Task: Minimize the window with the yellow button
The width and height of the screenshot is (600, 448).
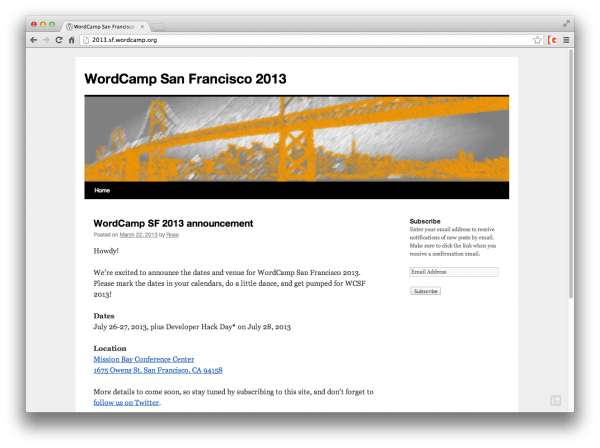Action: (43, 24)
